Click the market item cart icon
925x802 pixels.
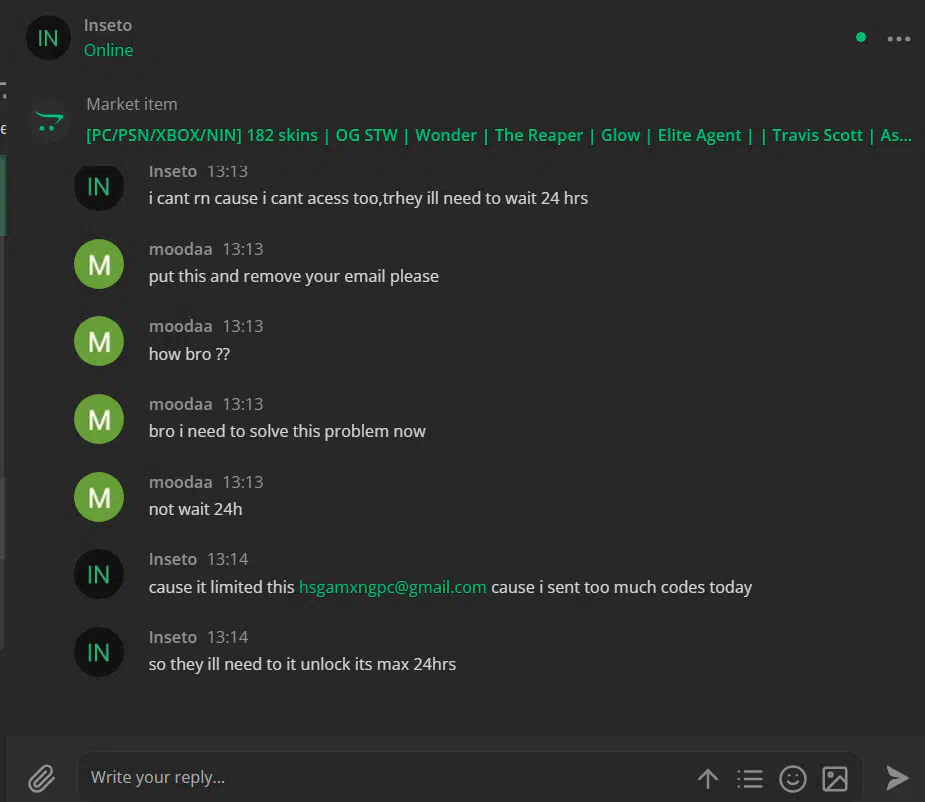[50, 121]
